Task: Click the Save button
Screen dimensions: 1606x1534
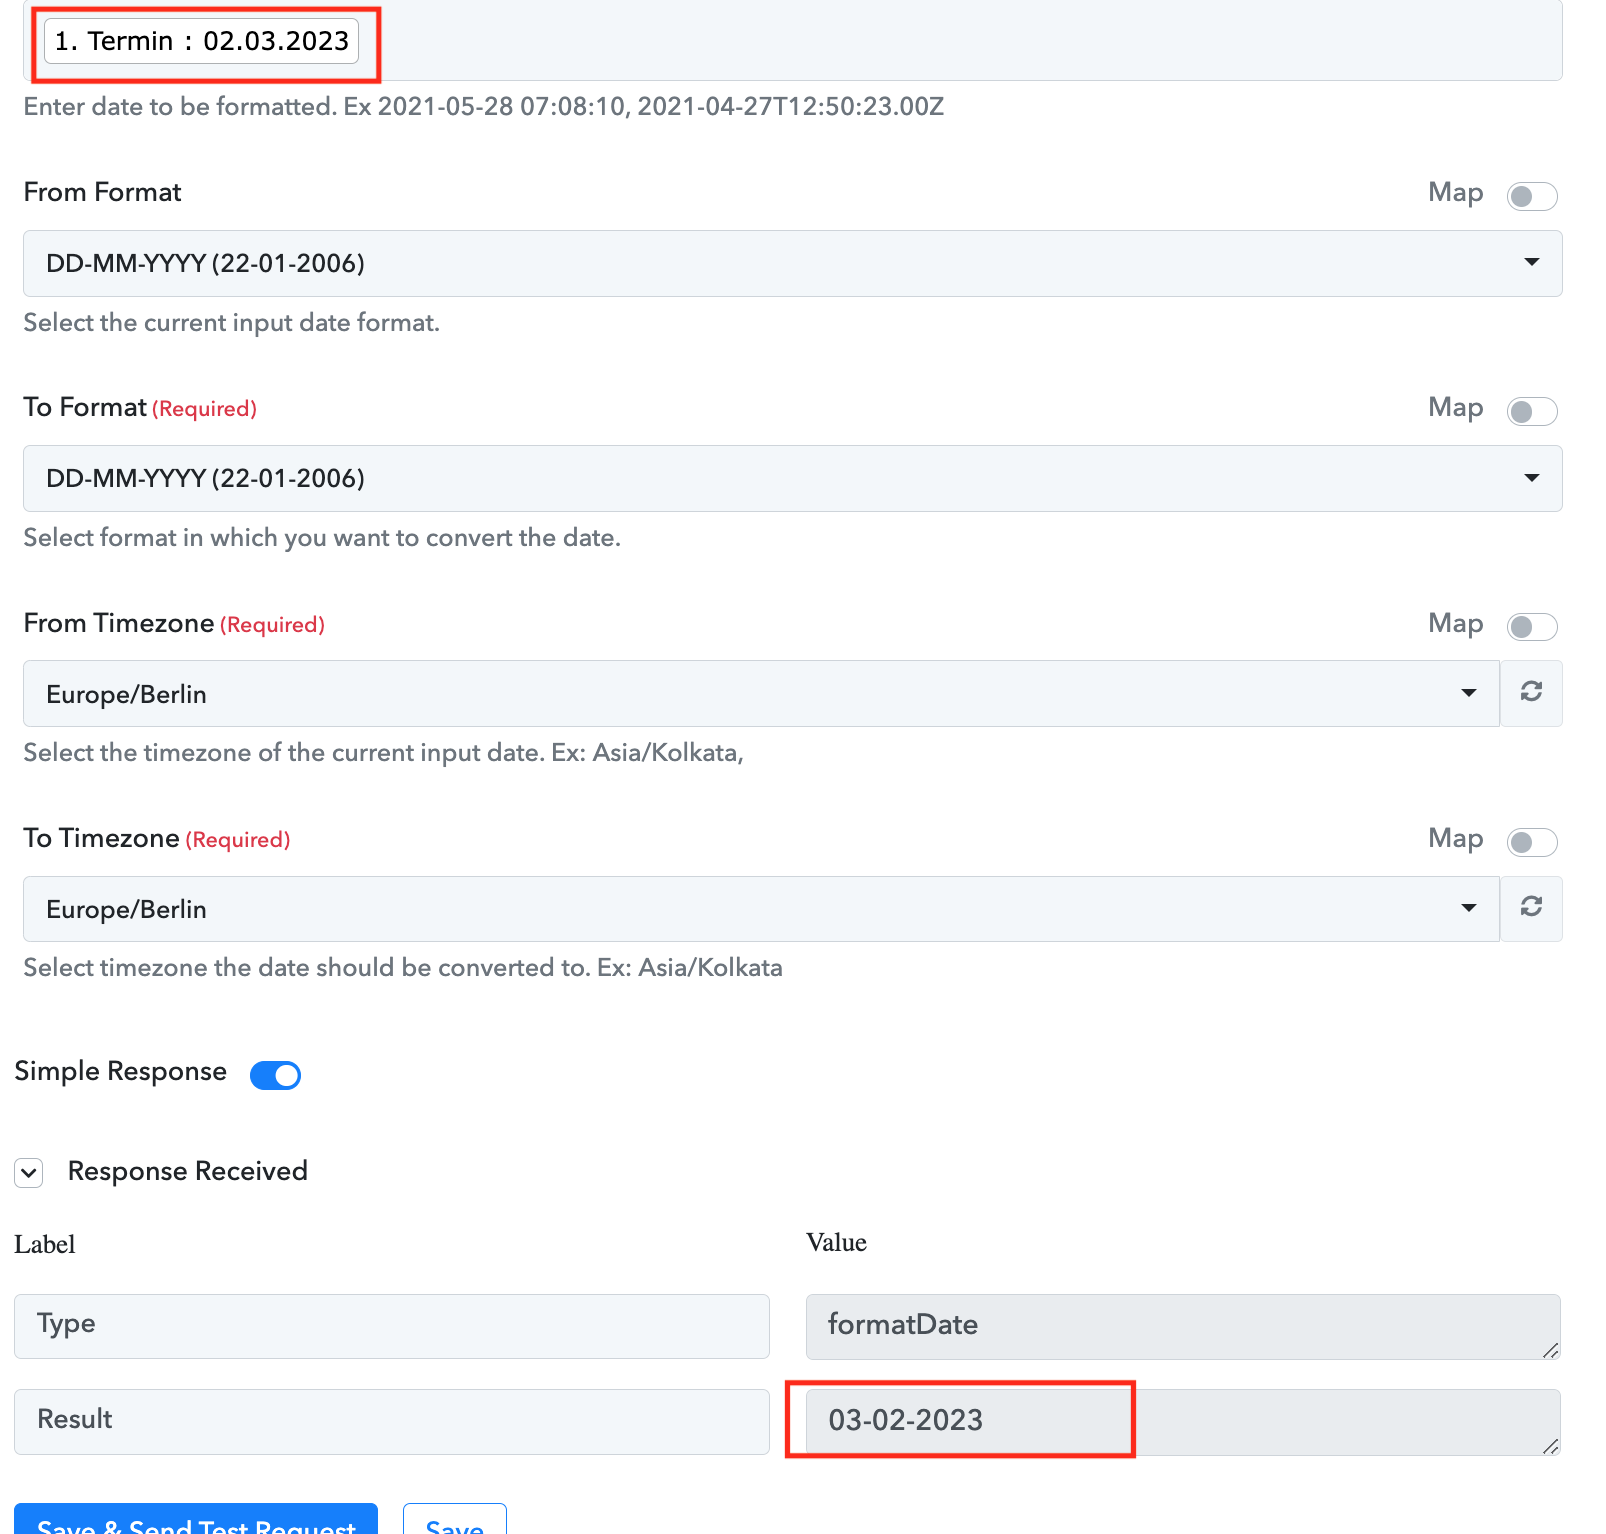Action: click(454, 1520)
